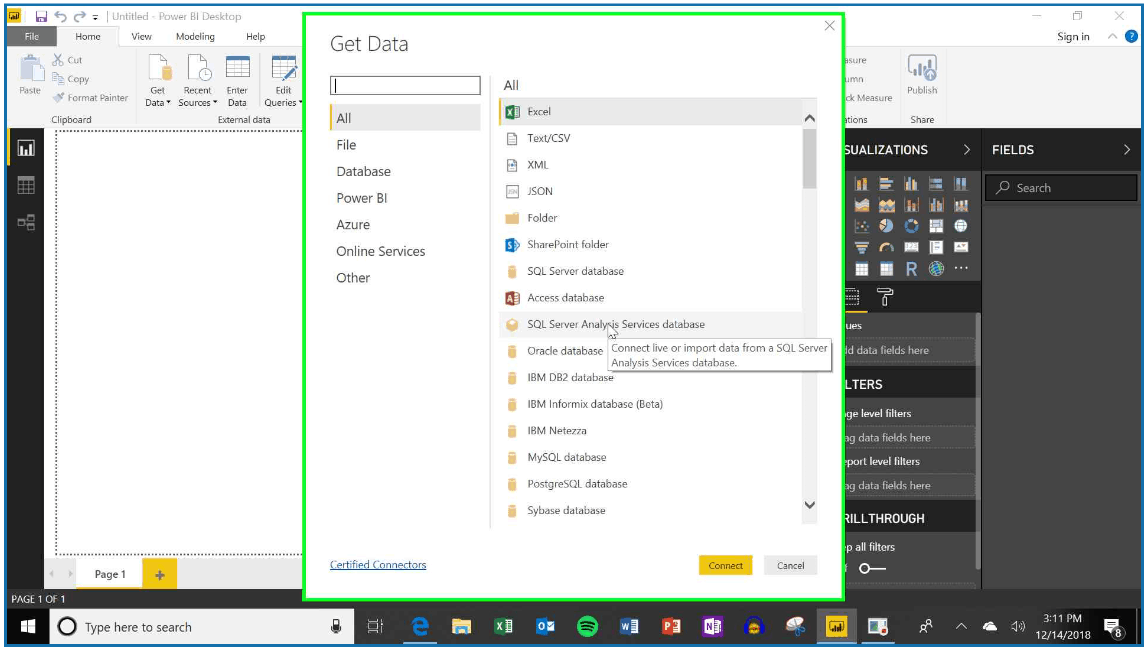Image resolution: width=1148 pixels, height=649 pixels.
Task: Click the list scroll-up arrow
Action: pos(809,118)
